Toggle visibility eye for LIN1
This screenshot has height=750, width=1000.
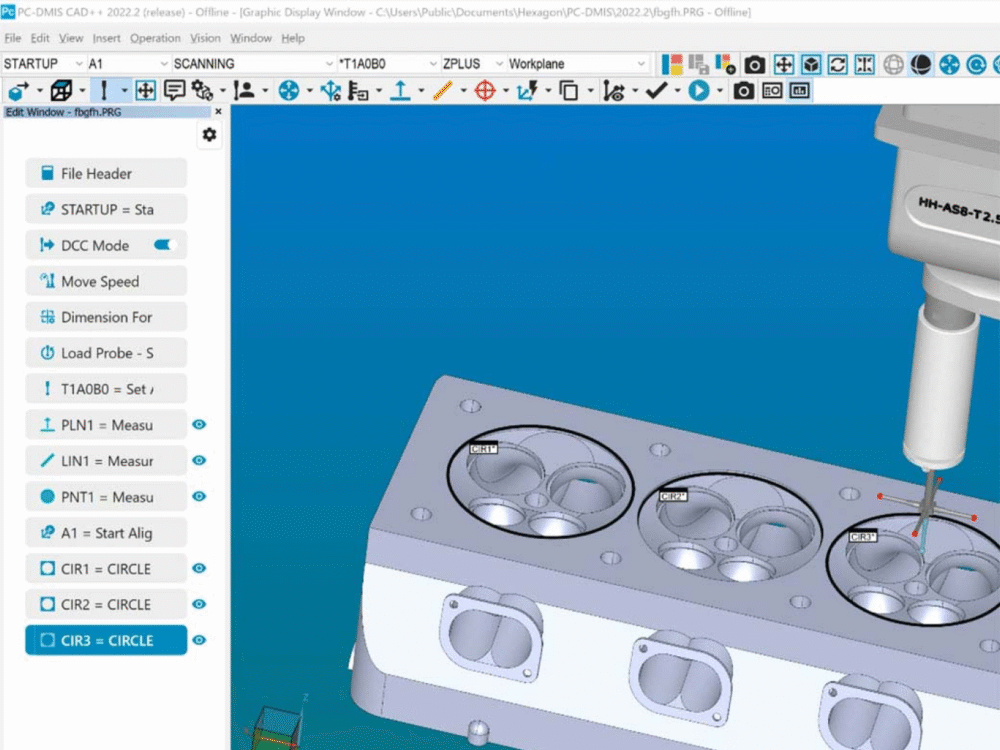coord(199,460)
